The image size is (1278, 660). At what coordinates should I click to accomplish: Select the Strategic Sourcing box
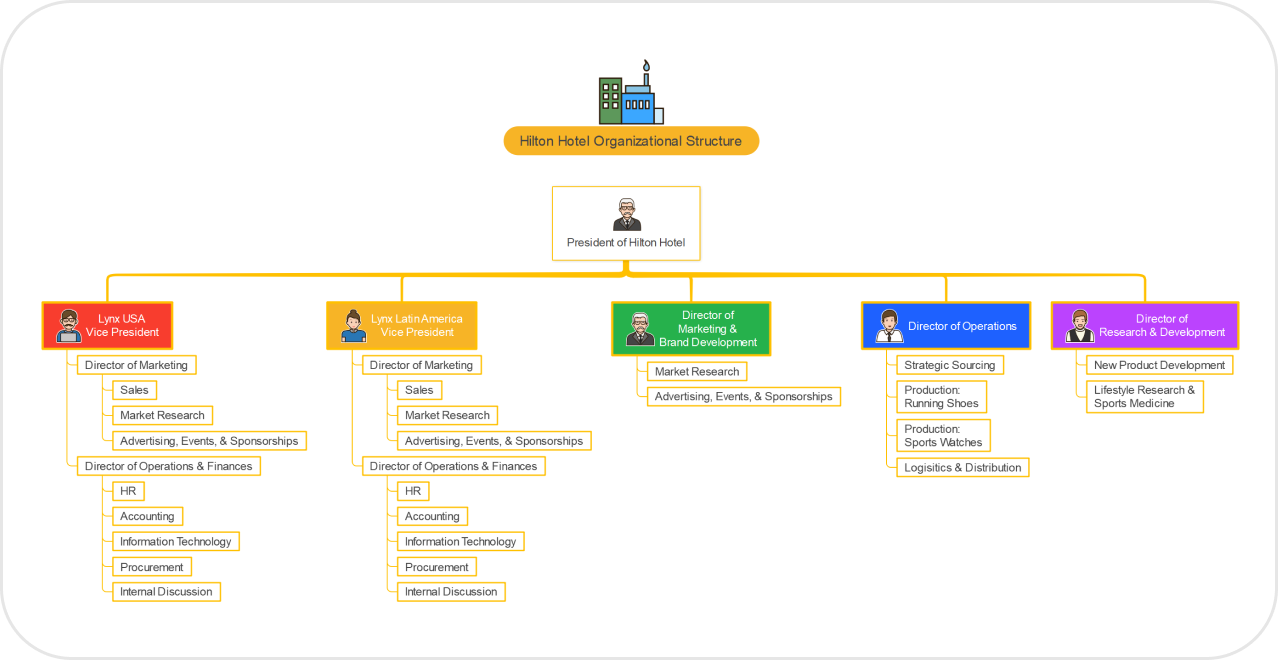(950, 365)
